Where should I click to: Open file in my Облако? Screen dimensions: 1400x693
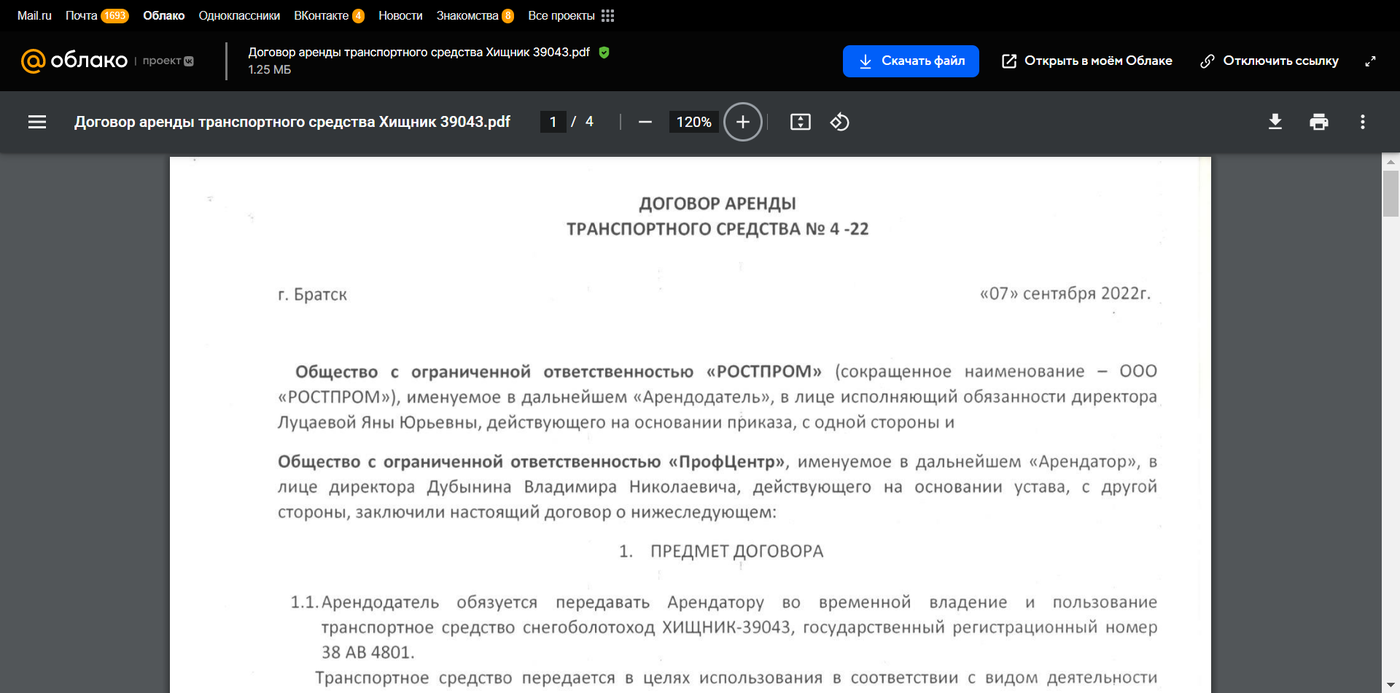tap(1087, 61)
